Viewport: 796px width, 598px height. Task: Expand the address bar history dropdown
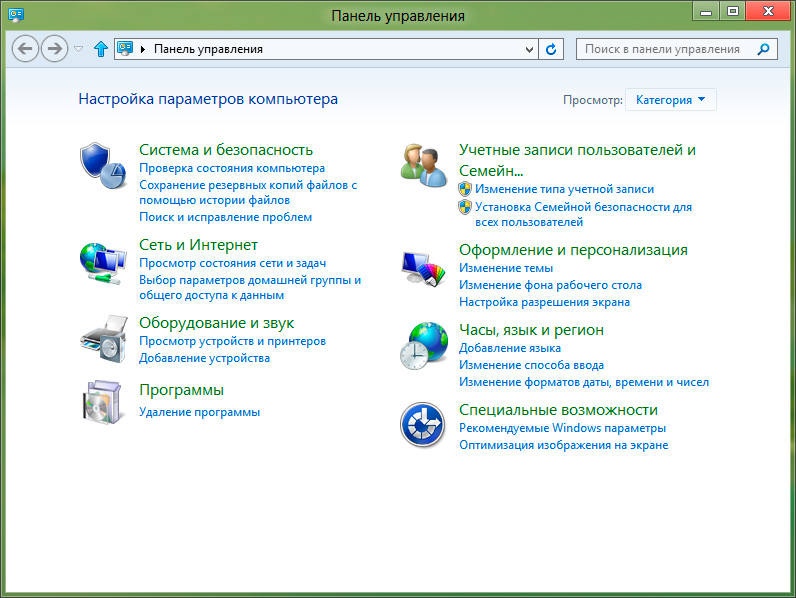pyautogui.click(x=530, y=49)
